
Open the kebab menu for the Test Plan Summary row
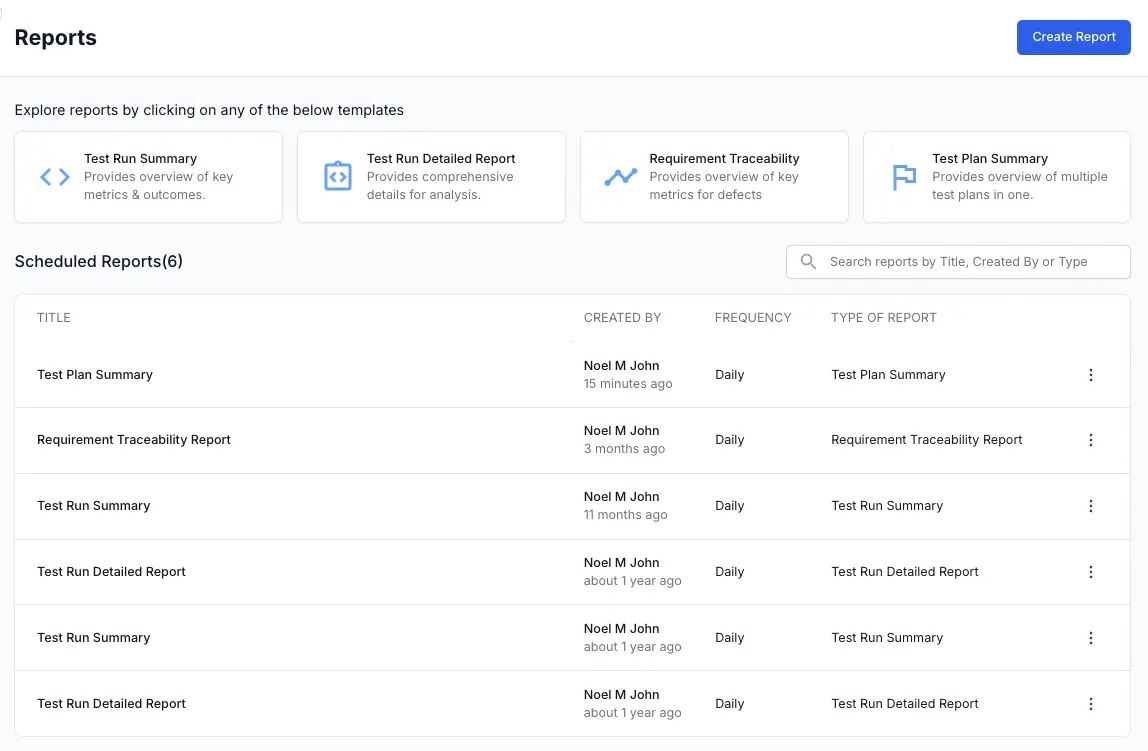[x=1090, y=375]
